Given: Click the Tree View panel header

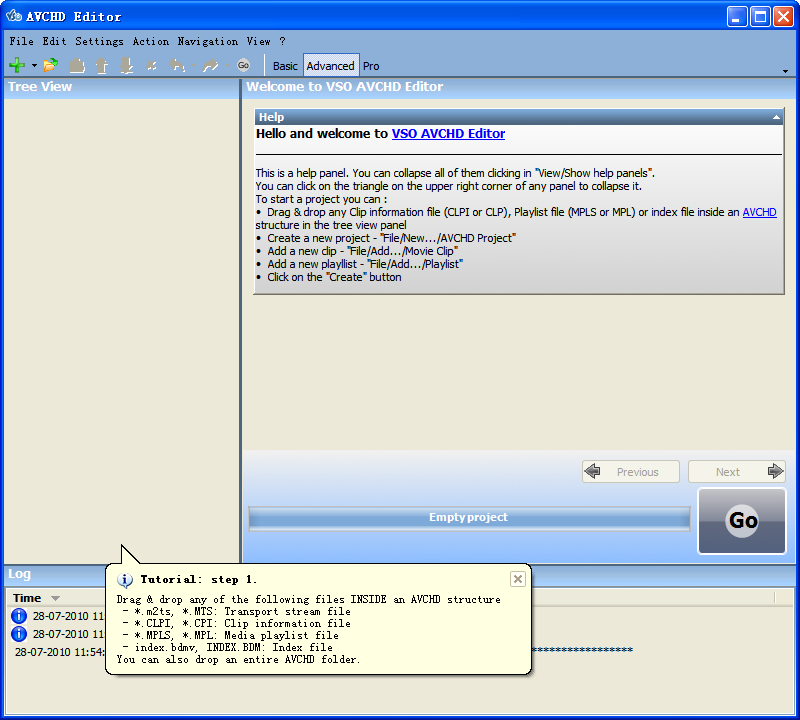Looking at the screenshot, I should (121, 87).
